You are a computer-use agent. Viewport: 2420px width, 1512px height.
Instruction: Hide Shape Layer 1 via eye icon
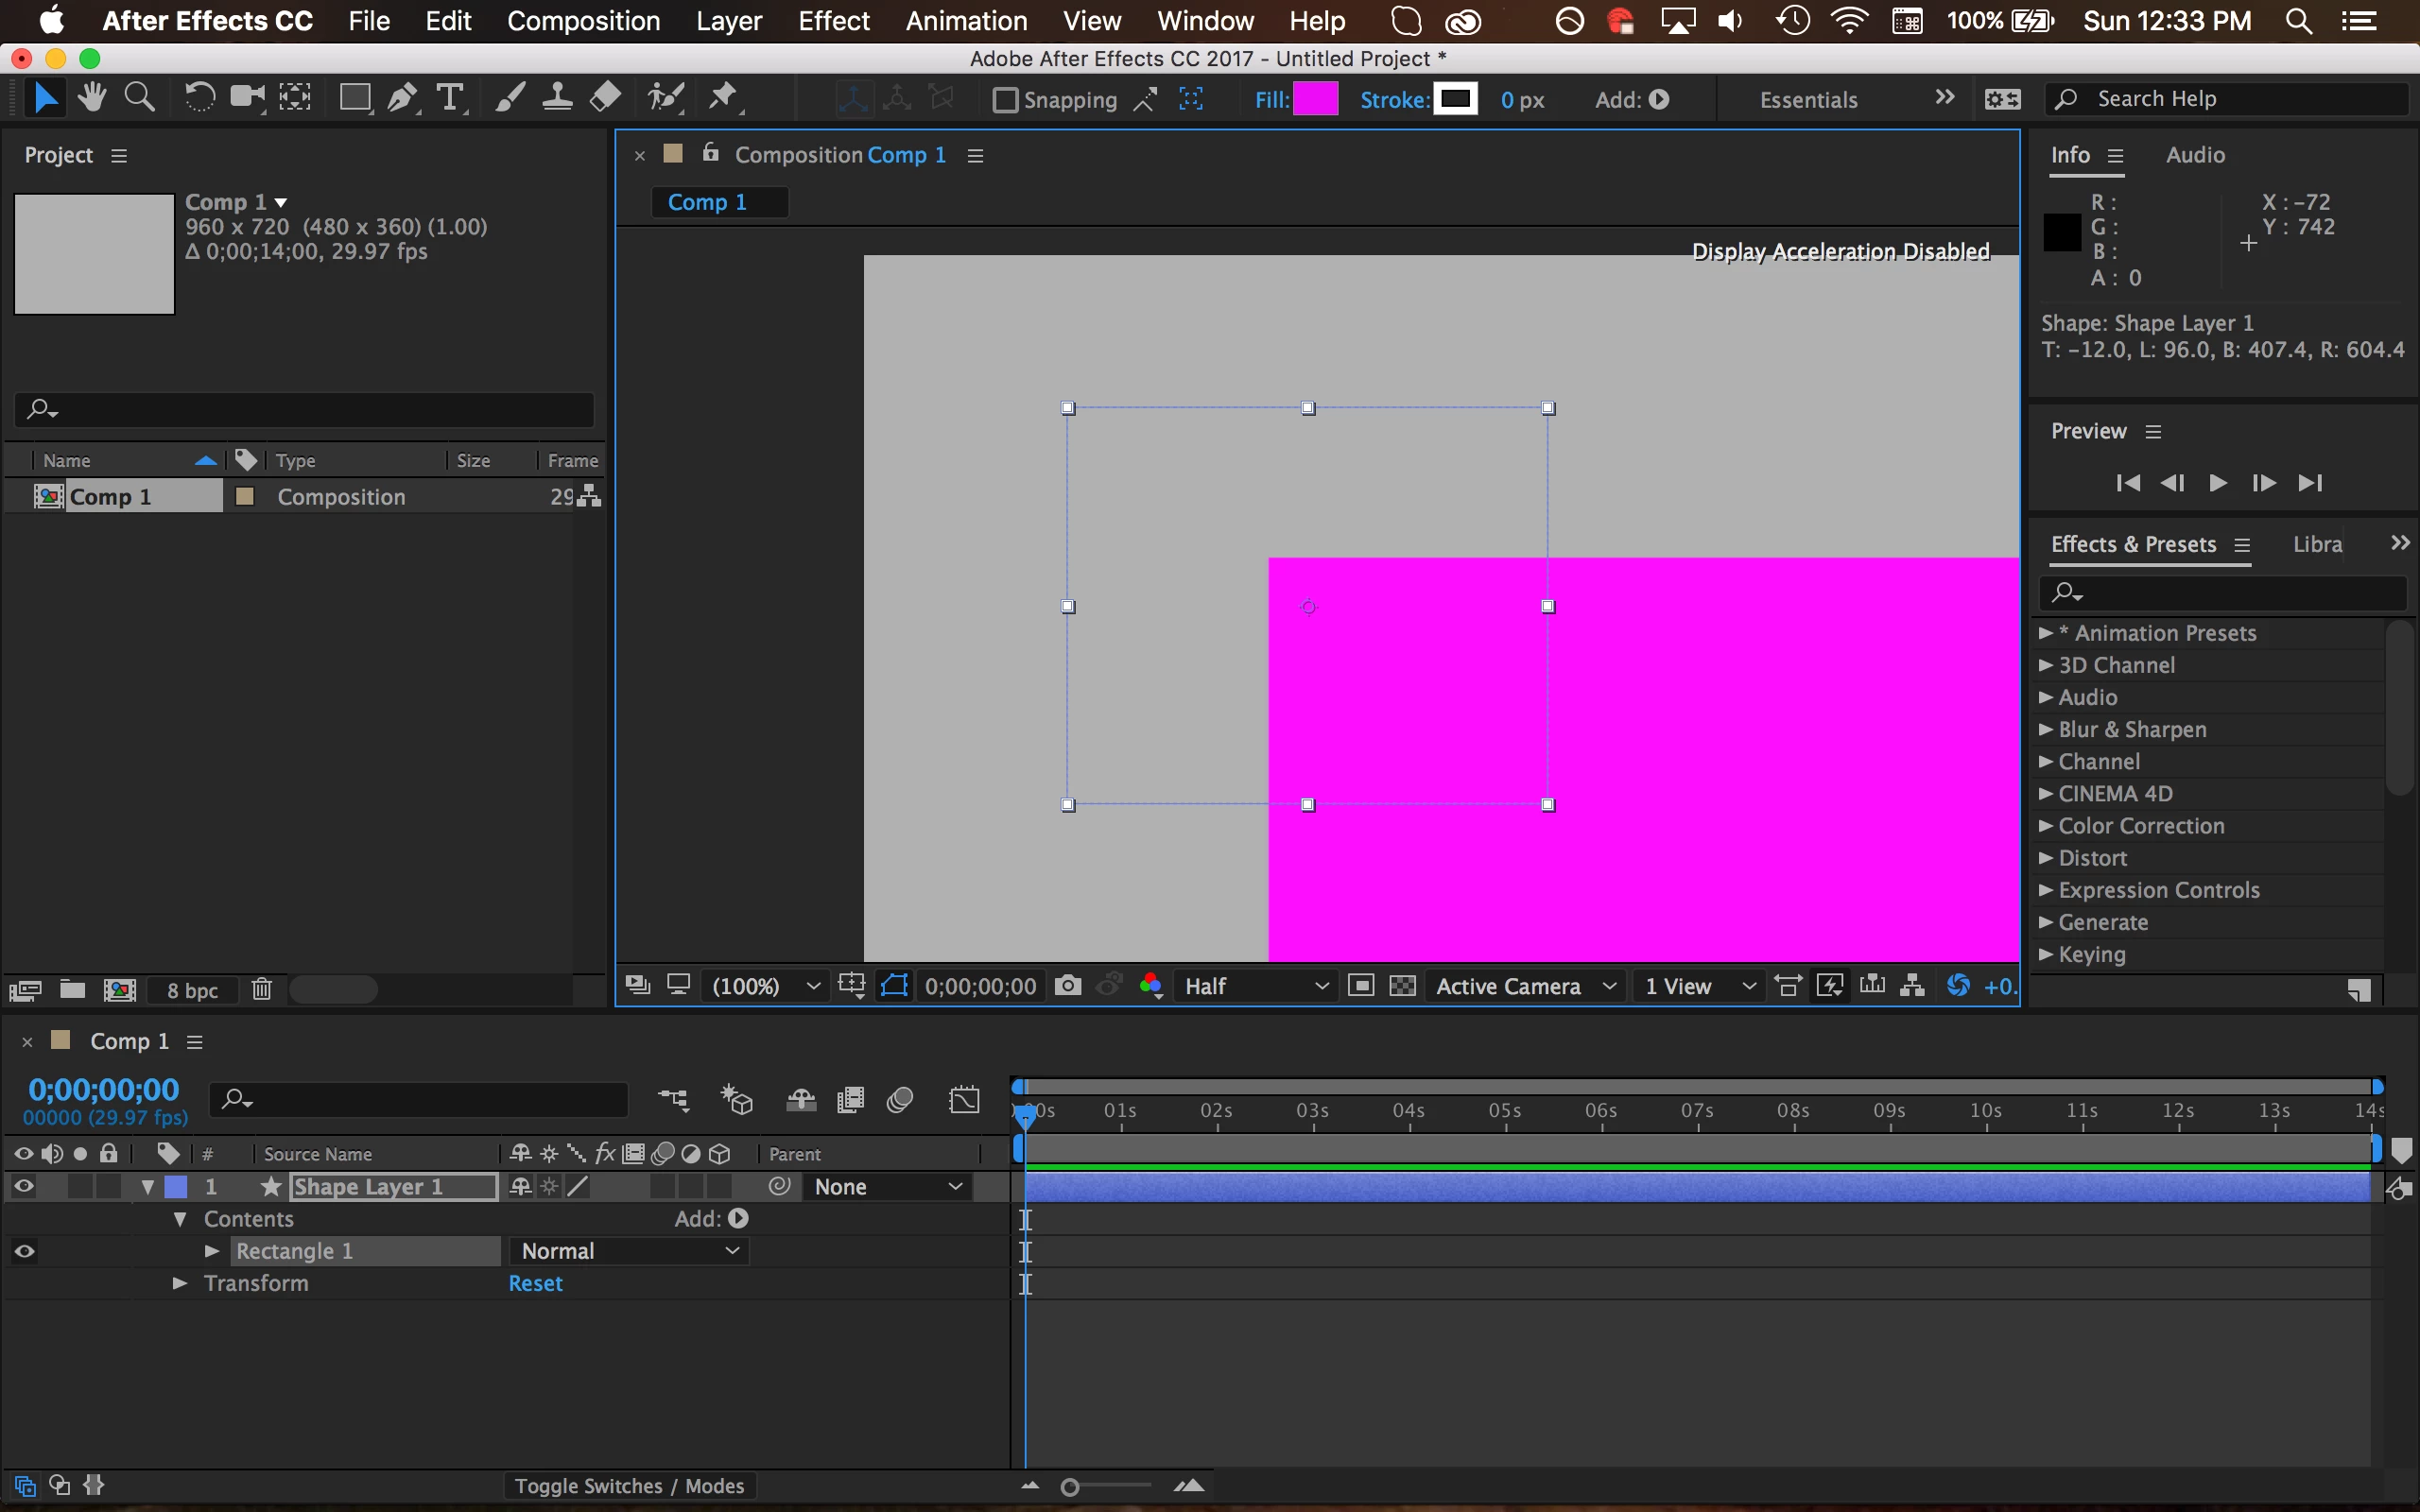coord(24,1187)
